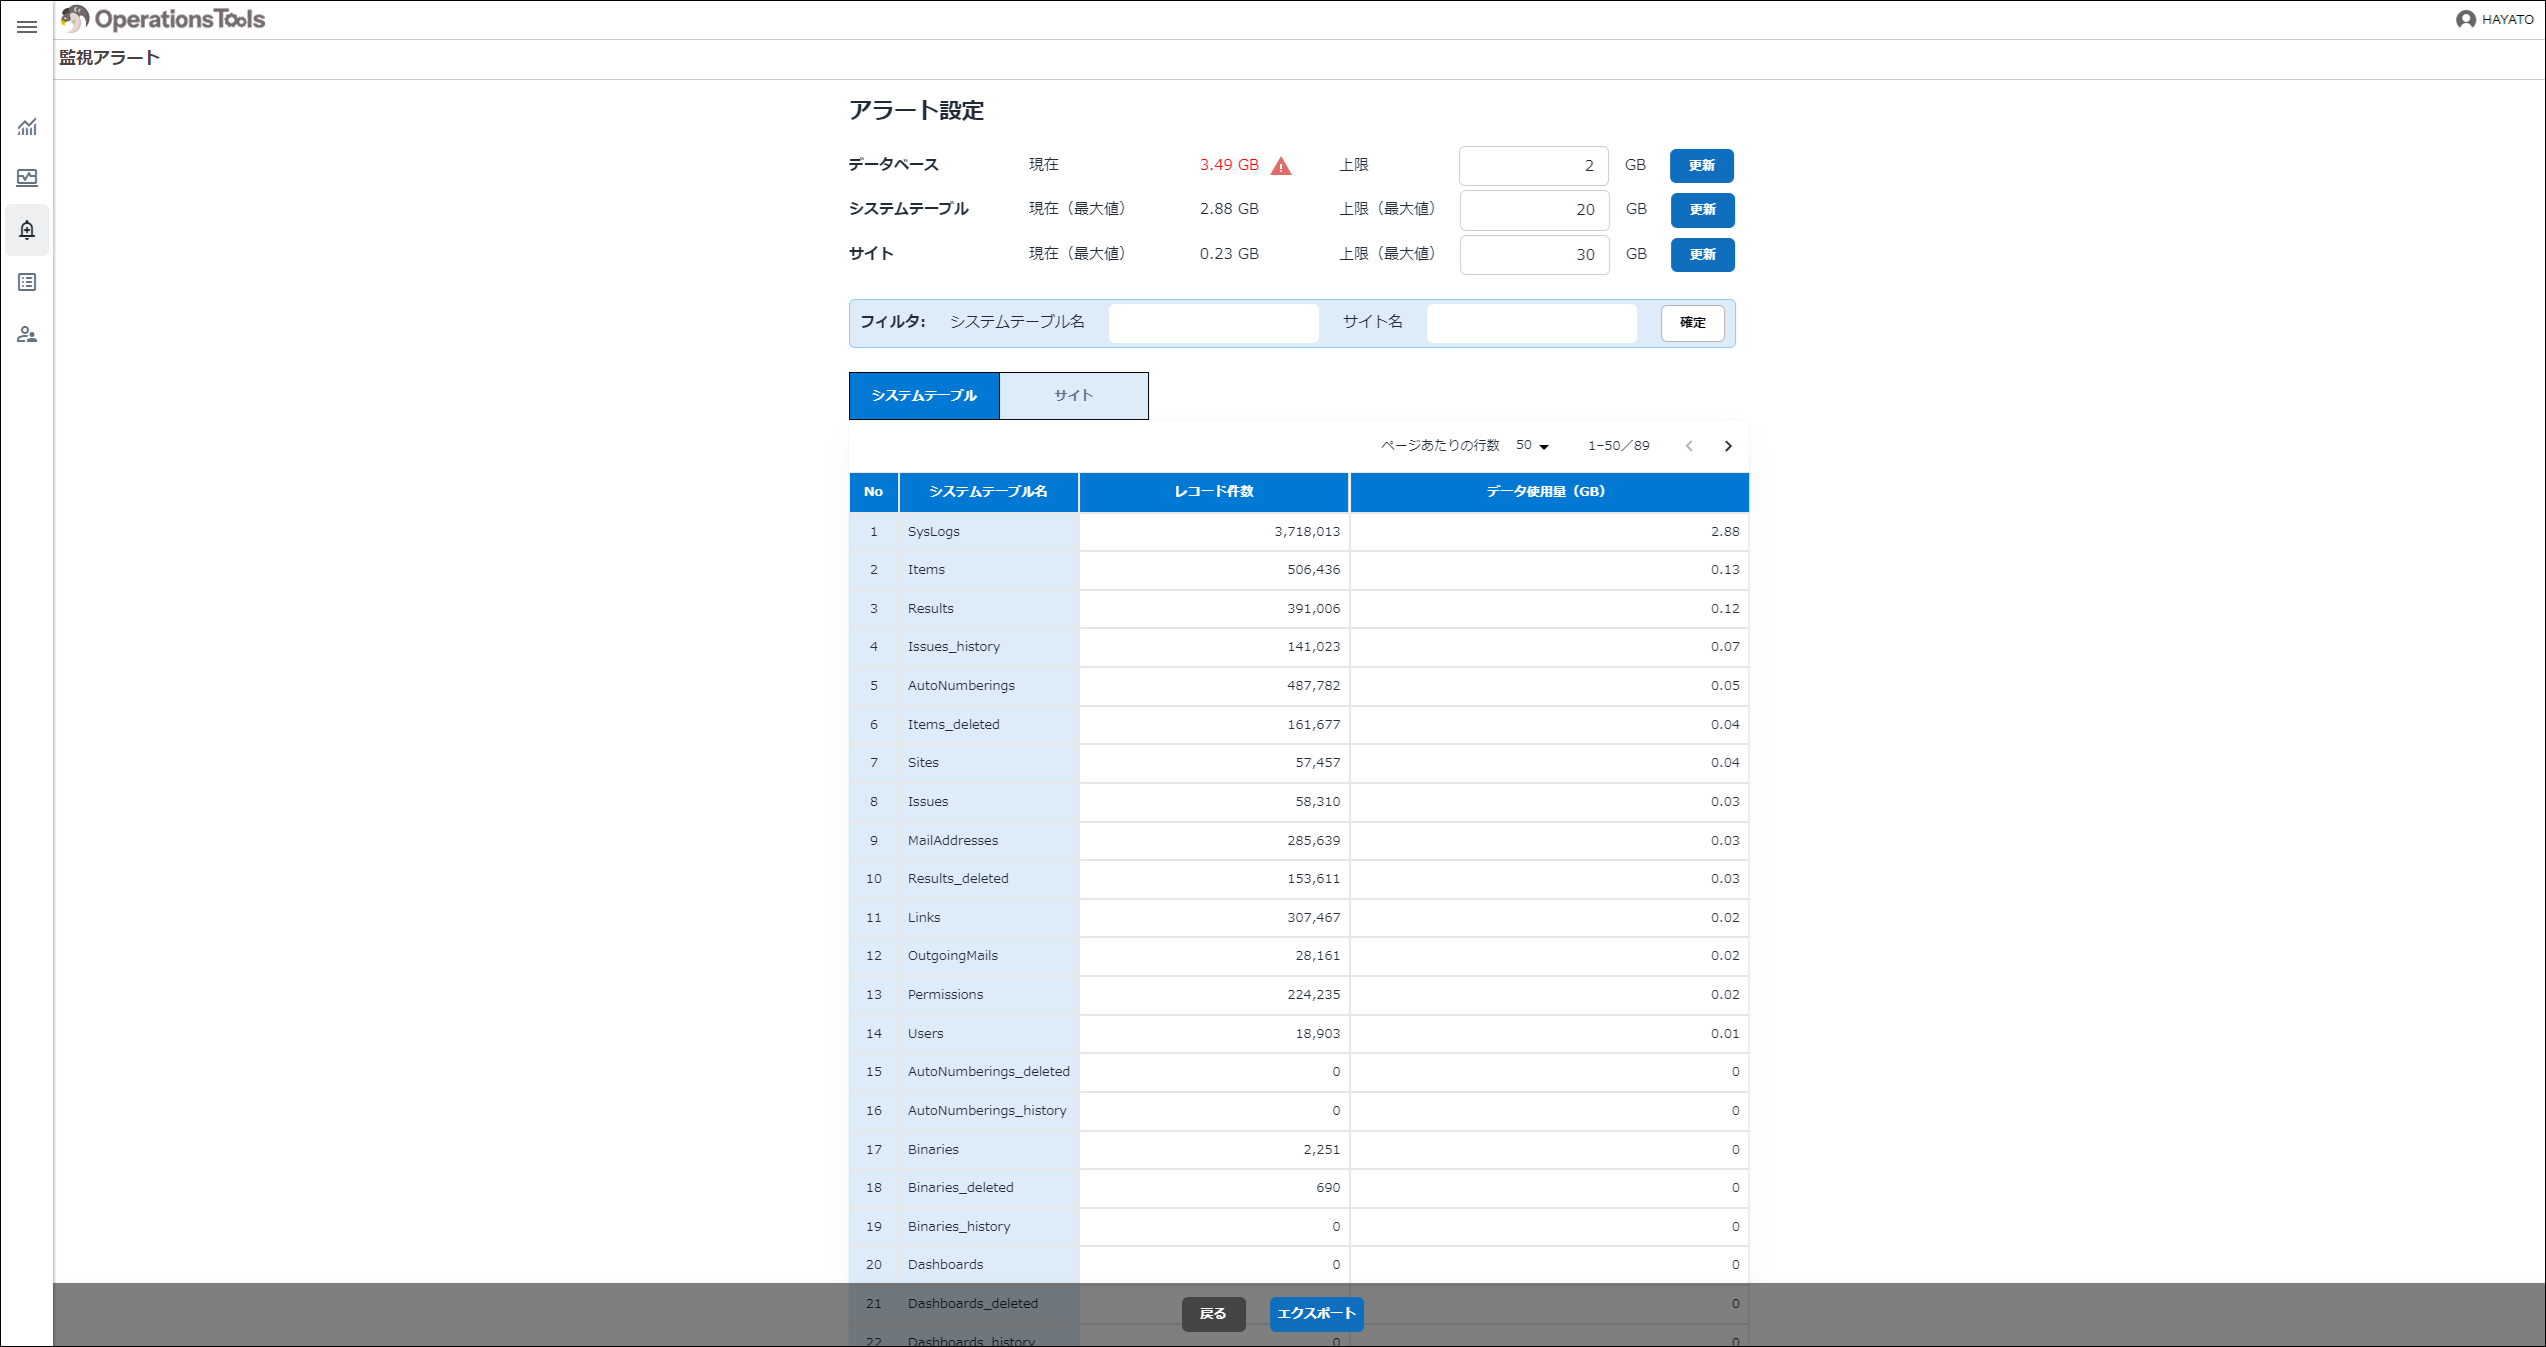This screenshot has width=2546, height=1347.
Task: Click record count 506,436
Action: pyautogui.click(x=1313, y=570)
